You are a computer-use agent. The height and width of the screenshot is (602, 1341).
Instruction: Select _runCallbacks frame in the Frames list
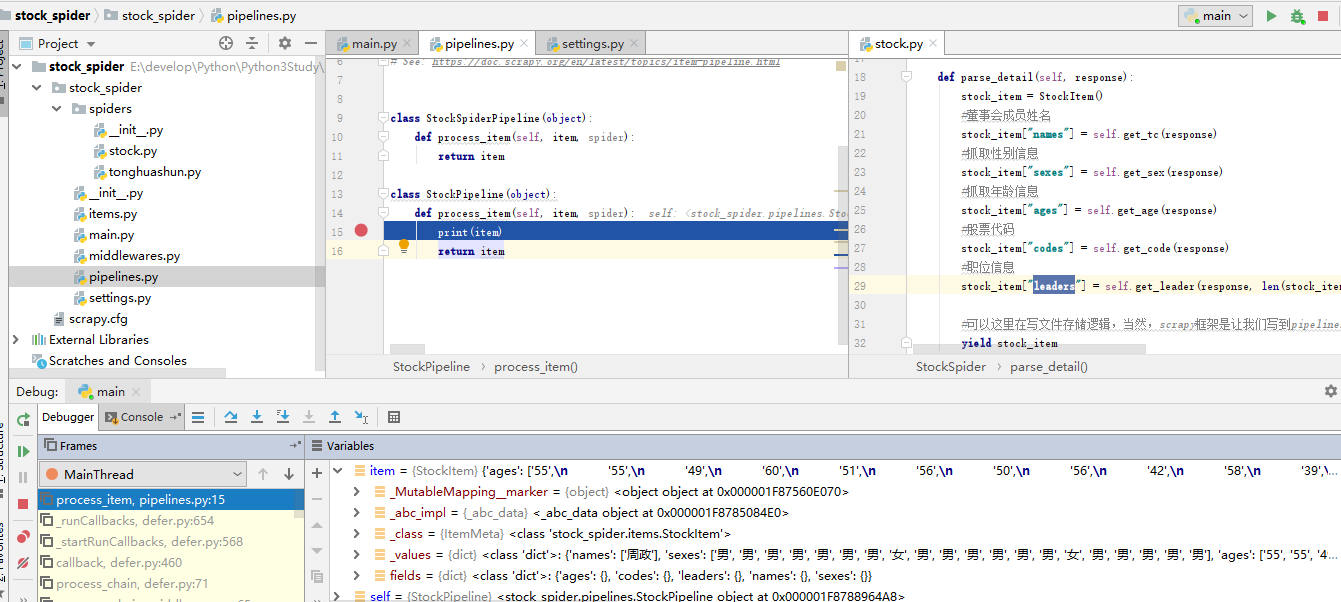pos(134,521)
